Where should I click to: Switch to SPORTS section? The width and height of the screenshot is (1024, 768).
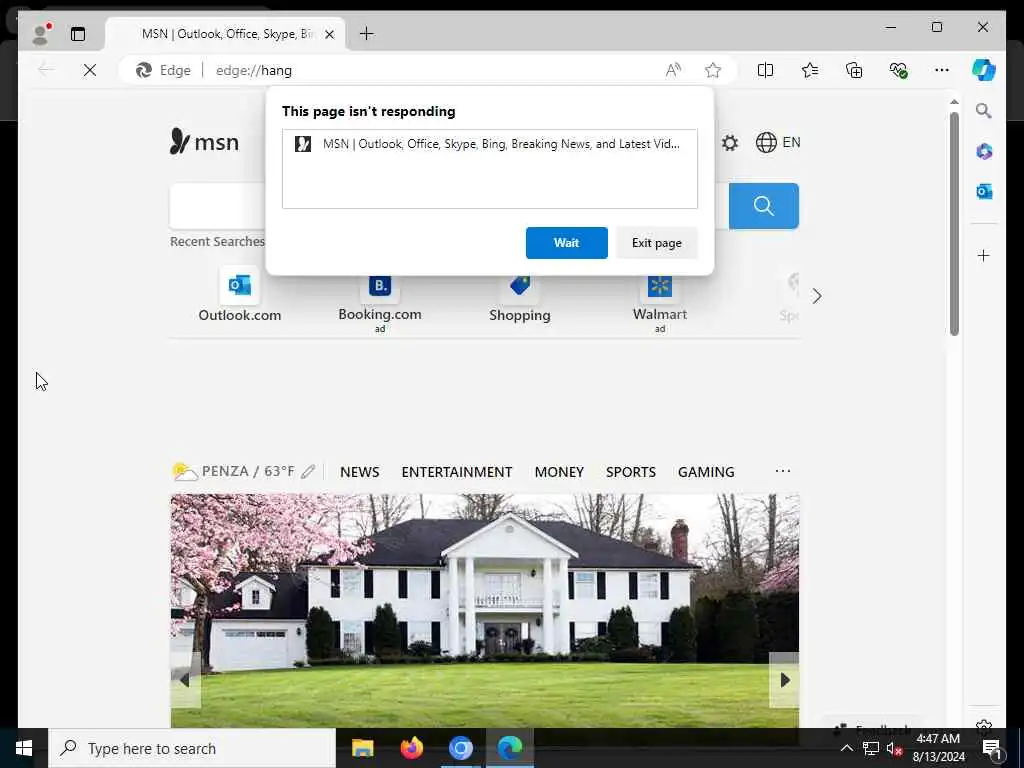[x=630, y=472]
